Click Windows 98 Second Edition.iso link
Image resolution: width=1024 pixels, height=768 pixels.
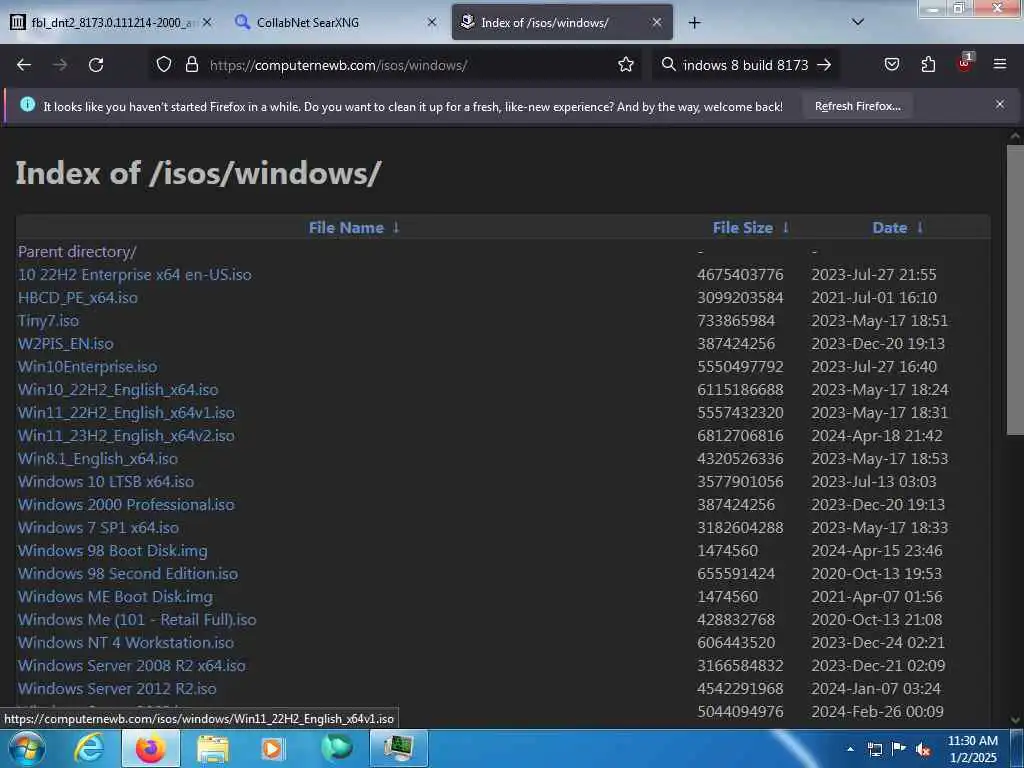128,573
